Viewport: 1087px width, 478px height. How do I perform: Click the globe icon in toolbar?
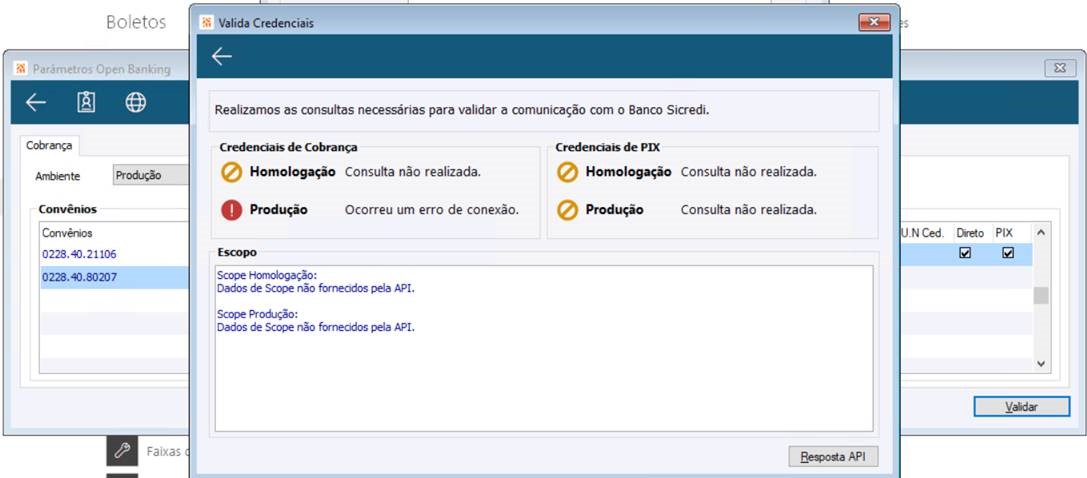136,103
